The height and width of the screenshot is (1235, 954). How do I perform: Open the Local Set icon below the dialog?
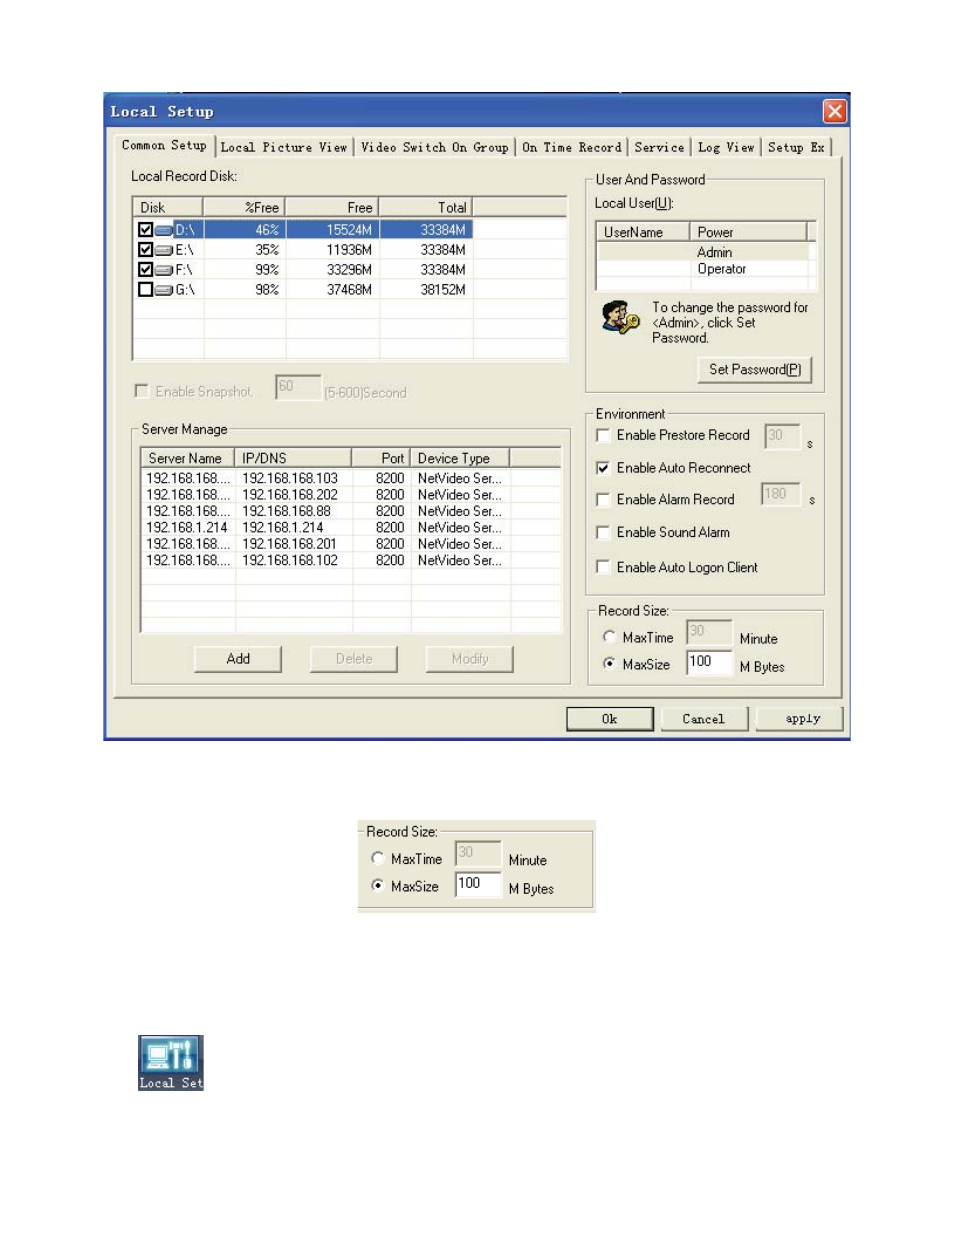tap(171, 1062)
